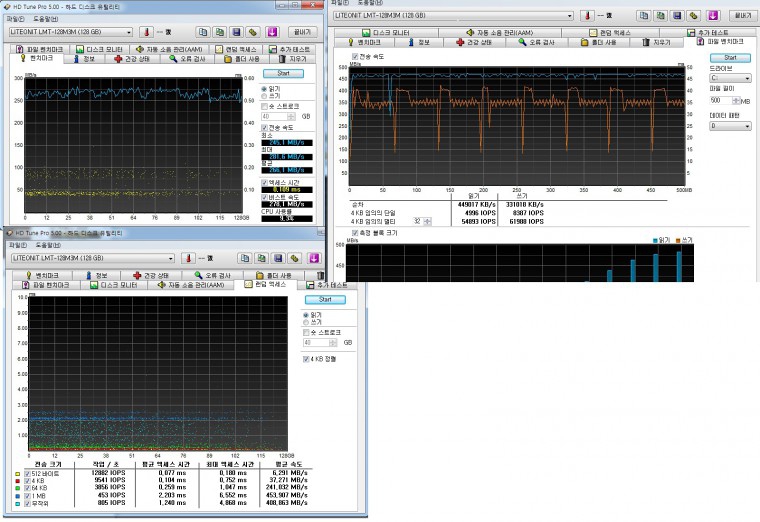
Task: Copy text icon in random access window
Action: (x=245, y=258)
